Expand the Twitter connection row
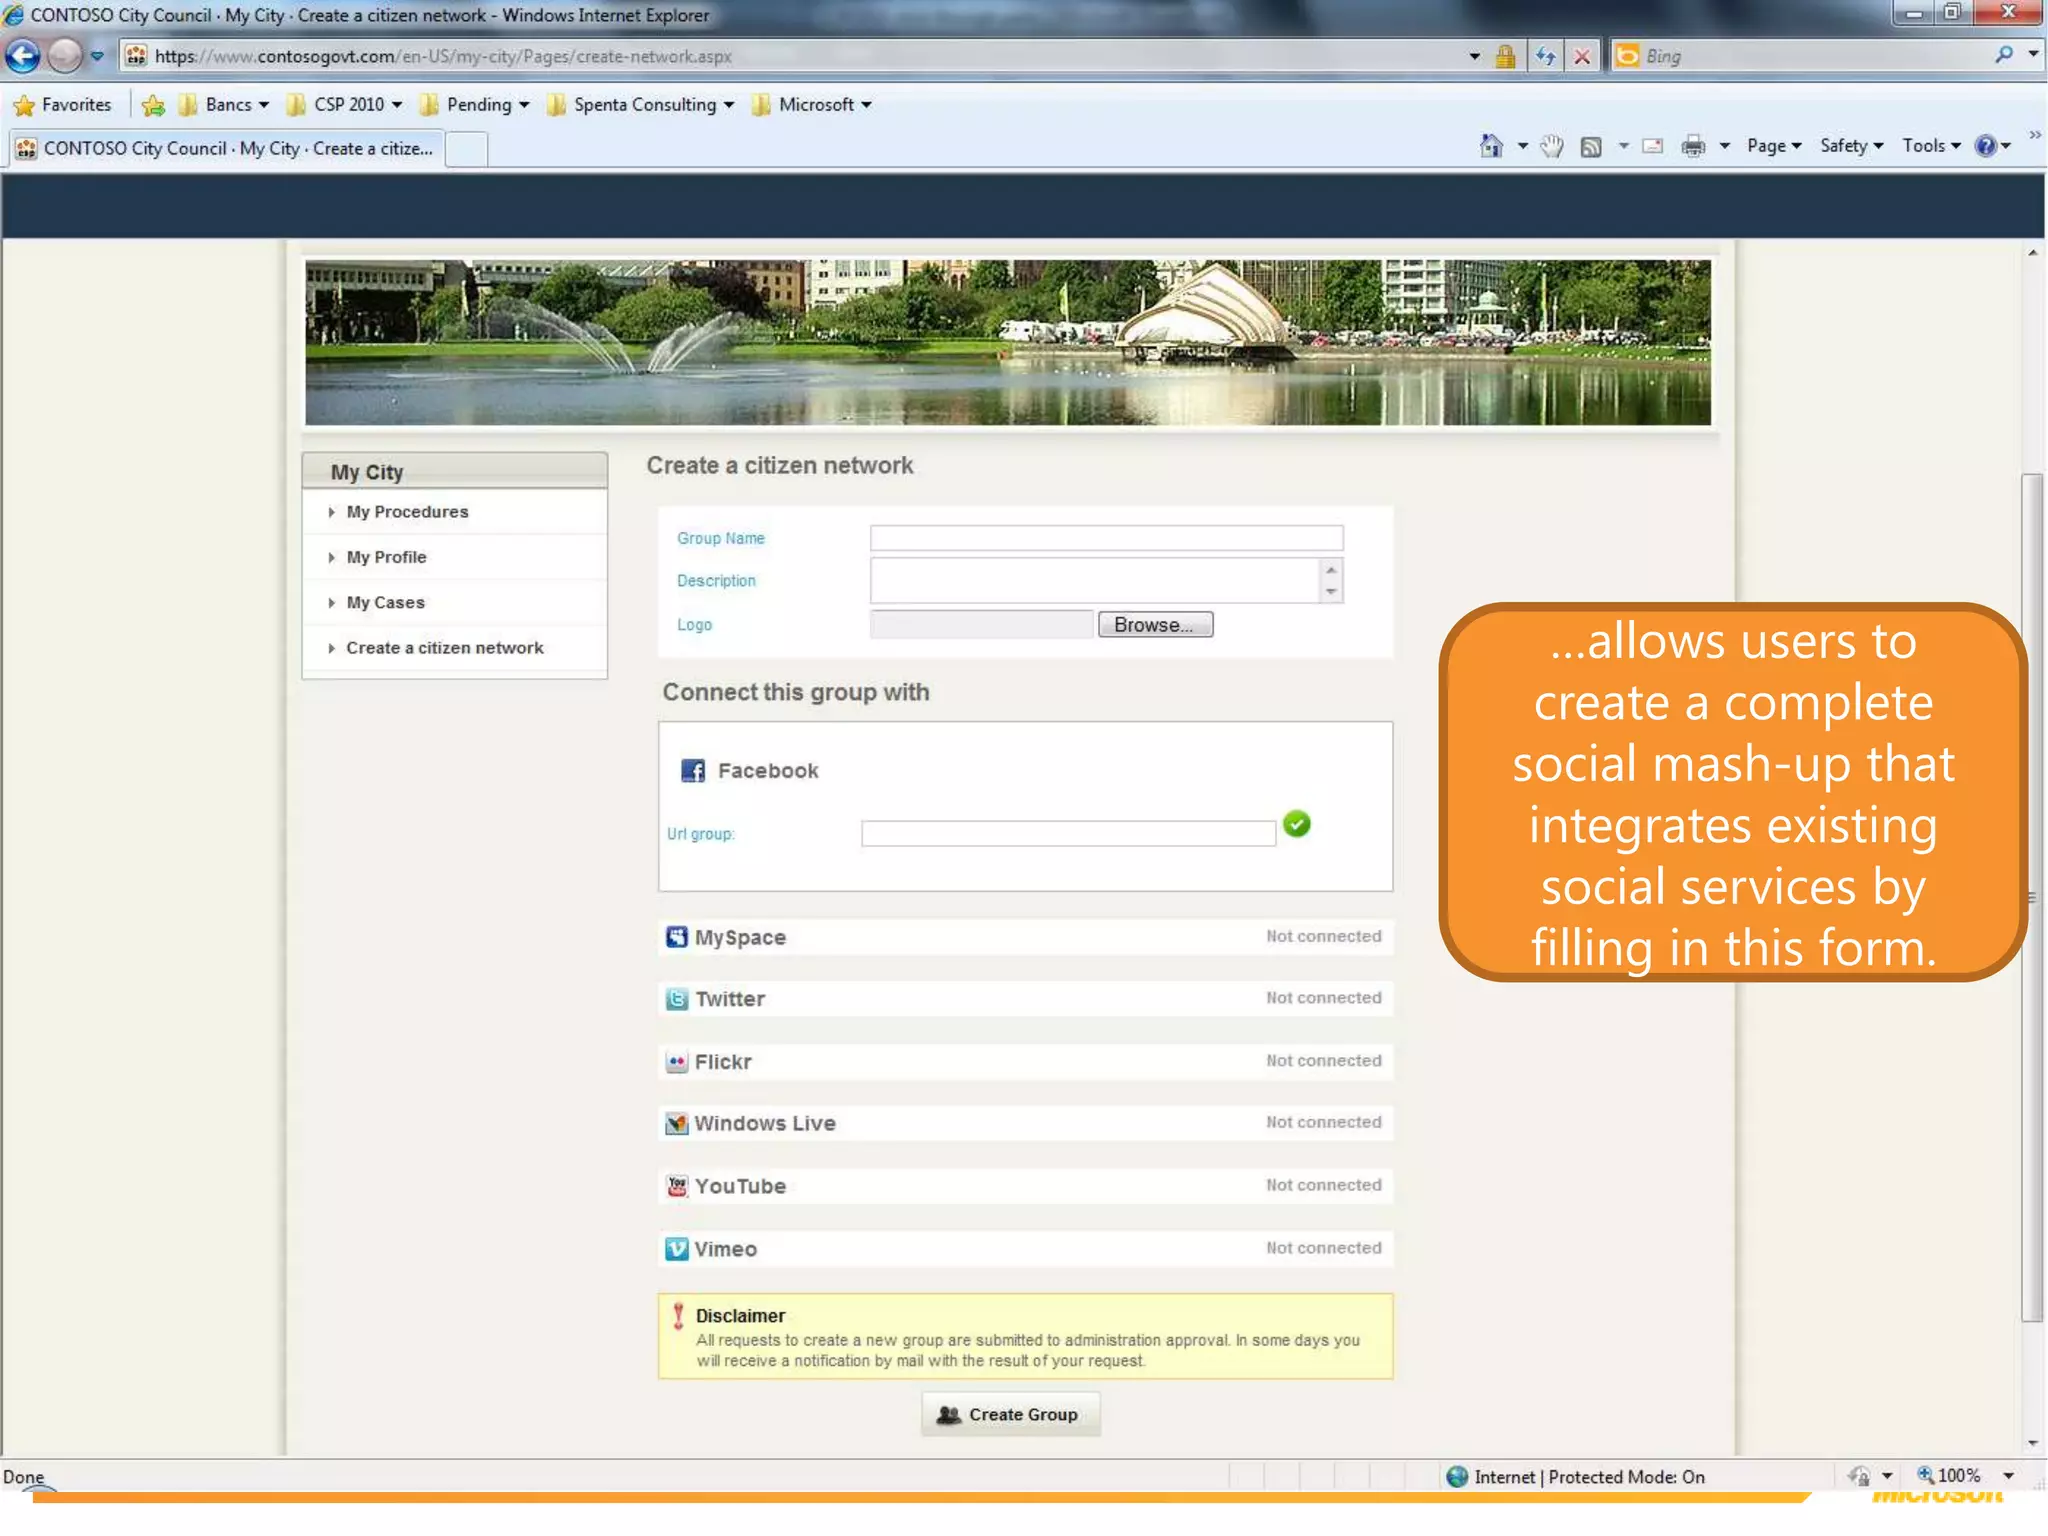 (1025, 999)
